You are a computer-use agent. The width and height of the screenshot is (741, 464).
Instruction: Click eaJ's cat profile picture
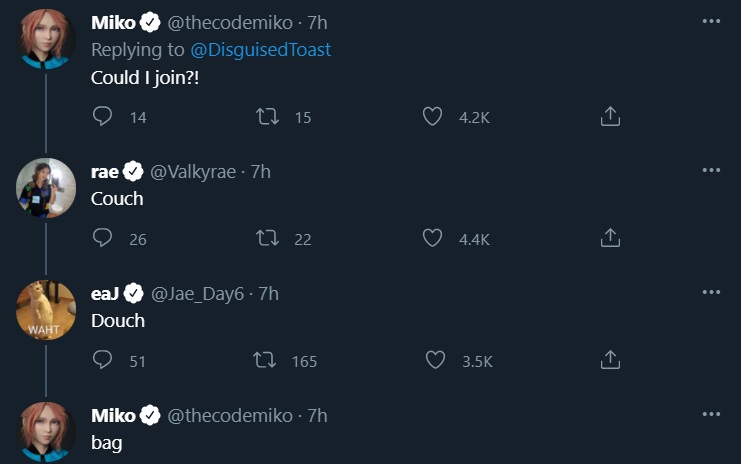pos(47,310)
